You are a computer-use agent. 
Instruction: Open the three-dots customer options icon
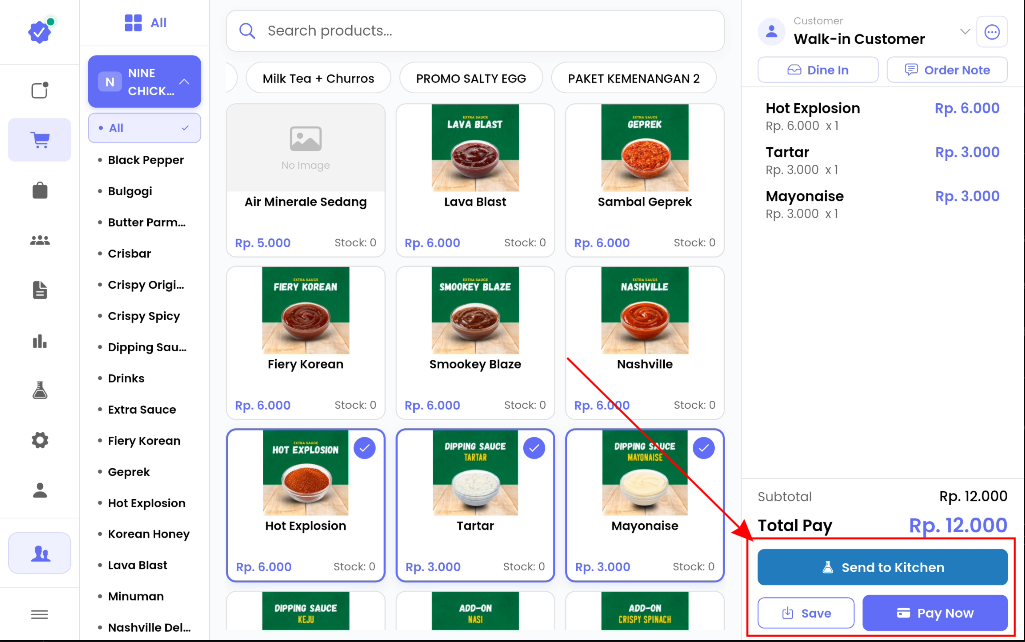point(992,31)
